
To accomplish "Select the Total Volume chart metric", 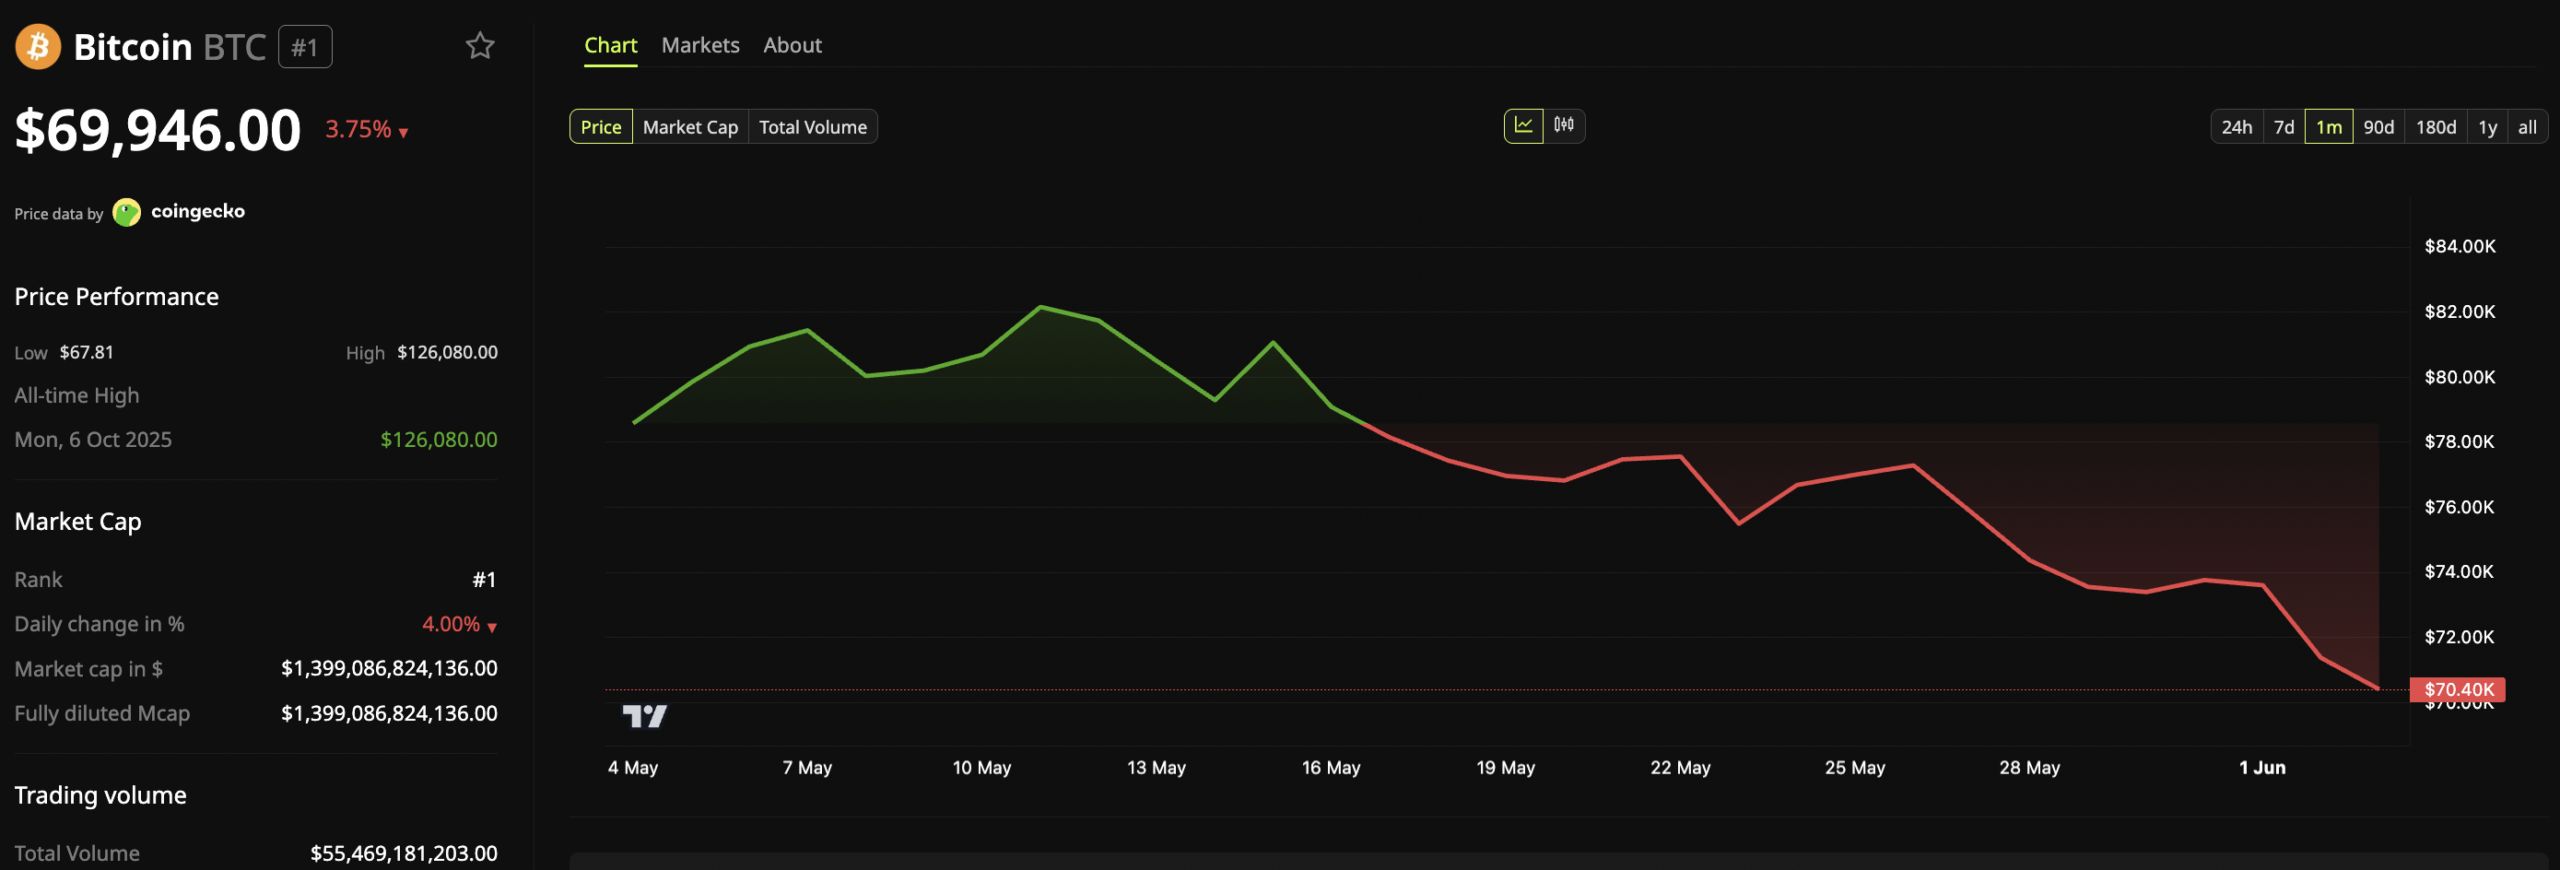I will coord(813,127).
